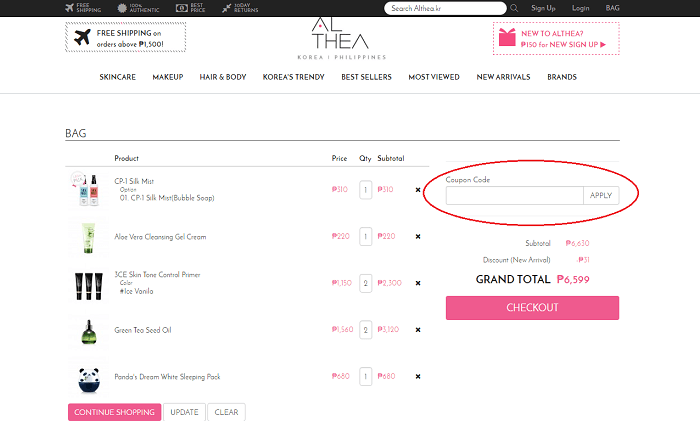Image resolution: width=700 pixels, height=421 pixels.
Task: Click the NEW SIGN UP promo banner
Action: pyautogui.click(x=556, y=38)
